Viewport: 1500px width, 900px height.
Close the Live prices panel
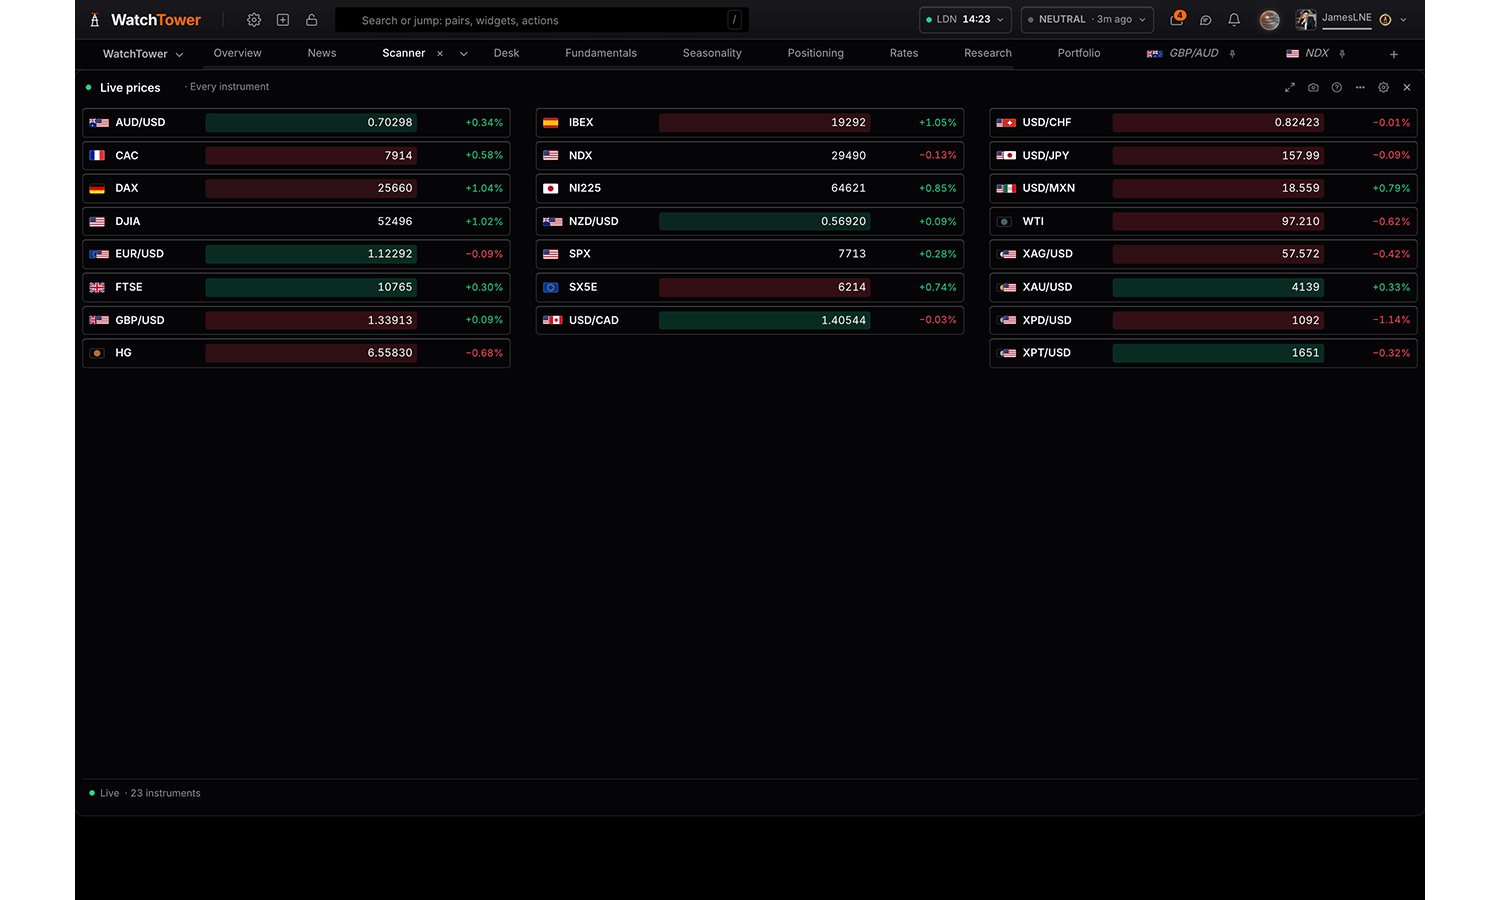coord(1407,88)
